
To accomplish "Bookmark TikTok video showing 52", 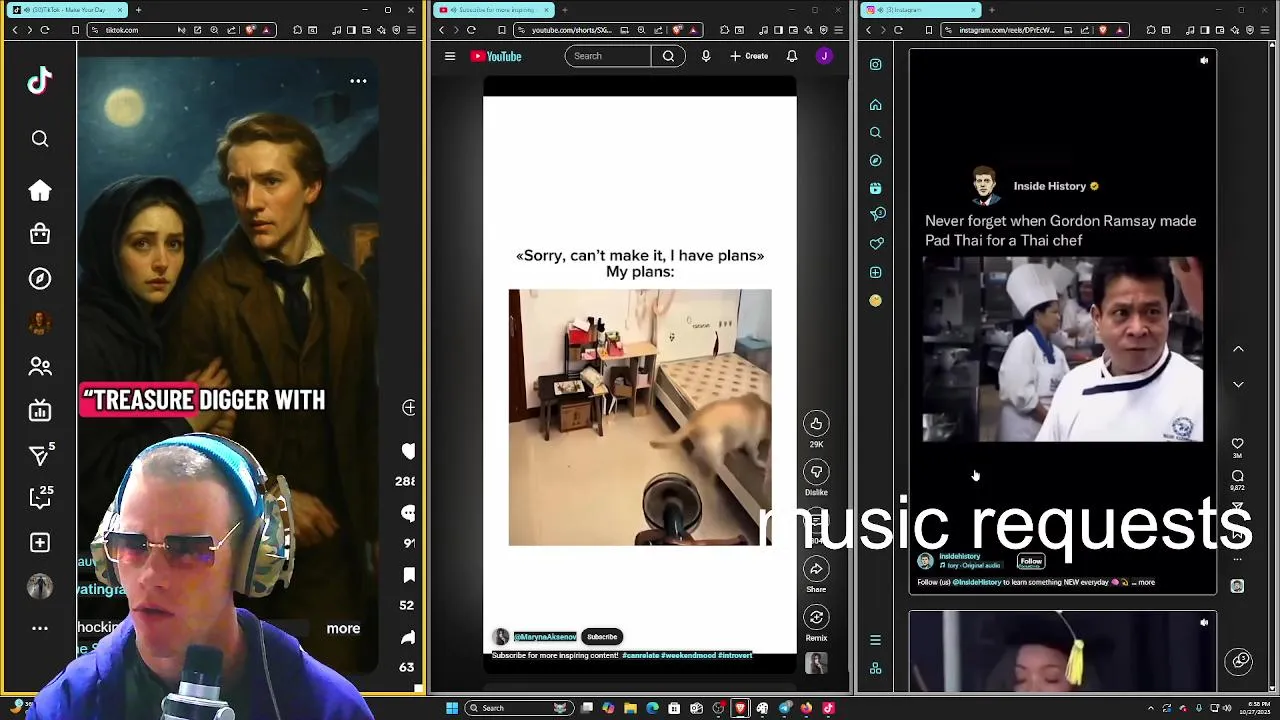I will point(408,575).
